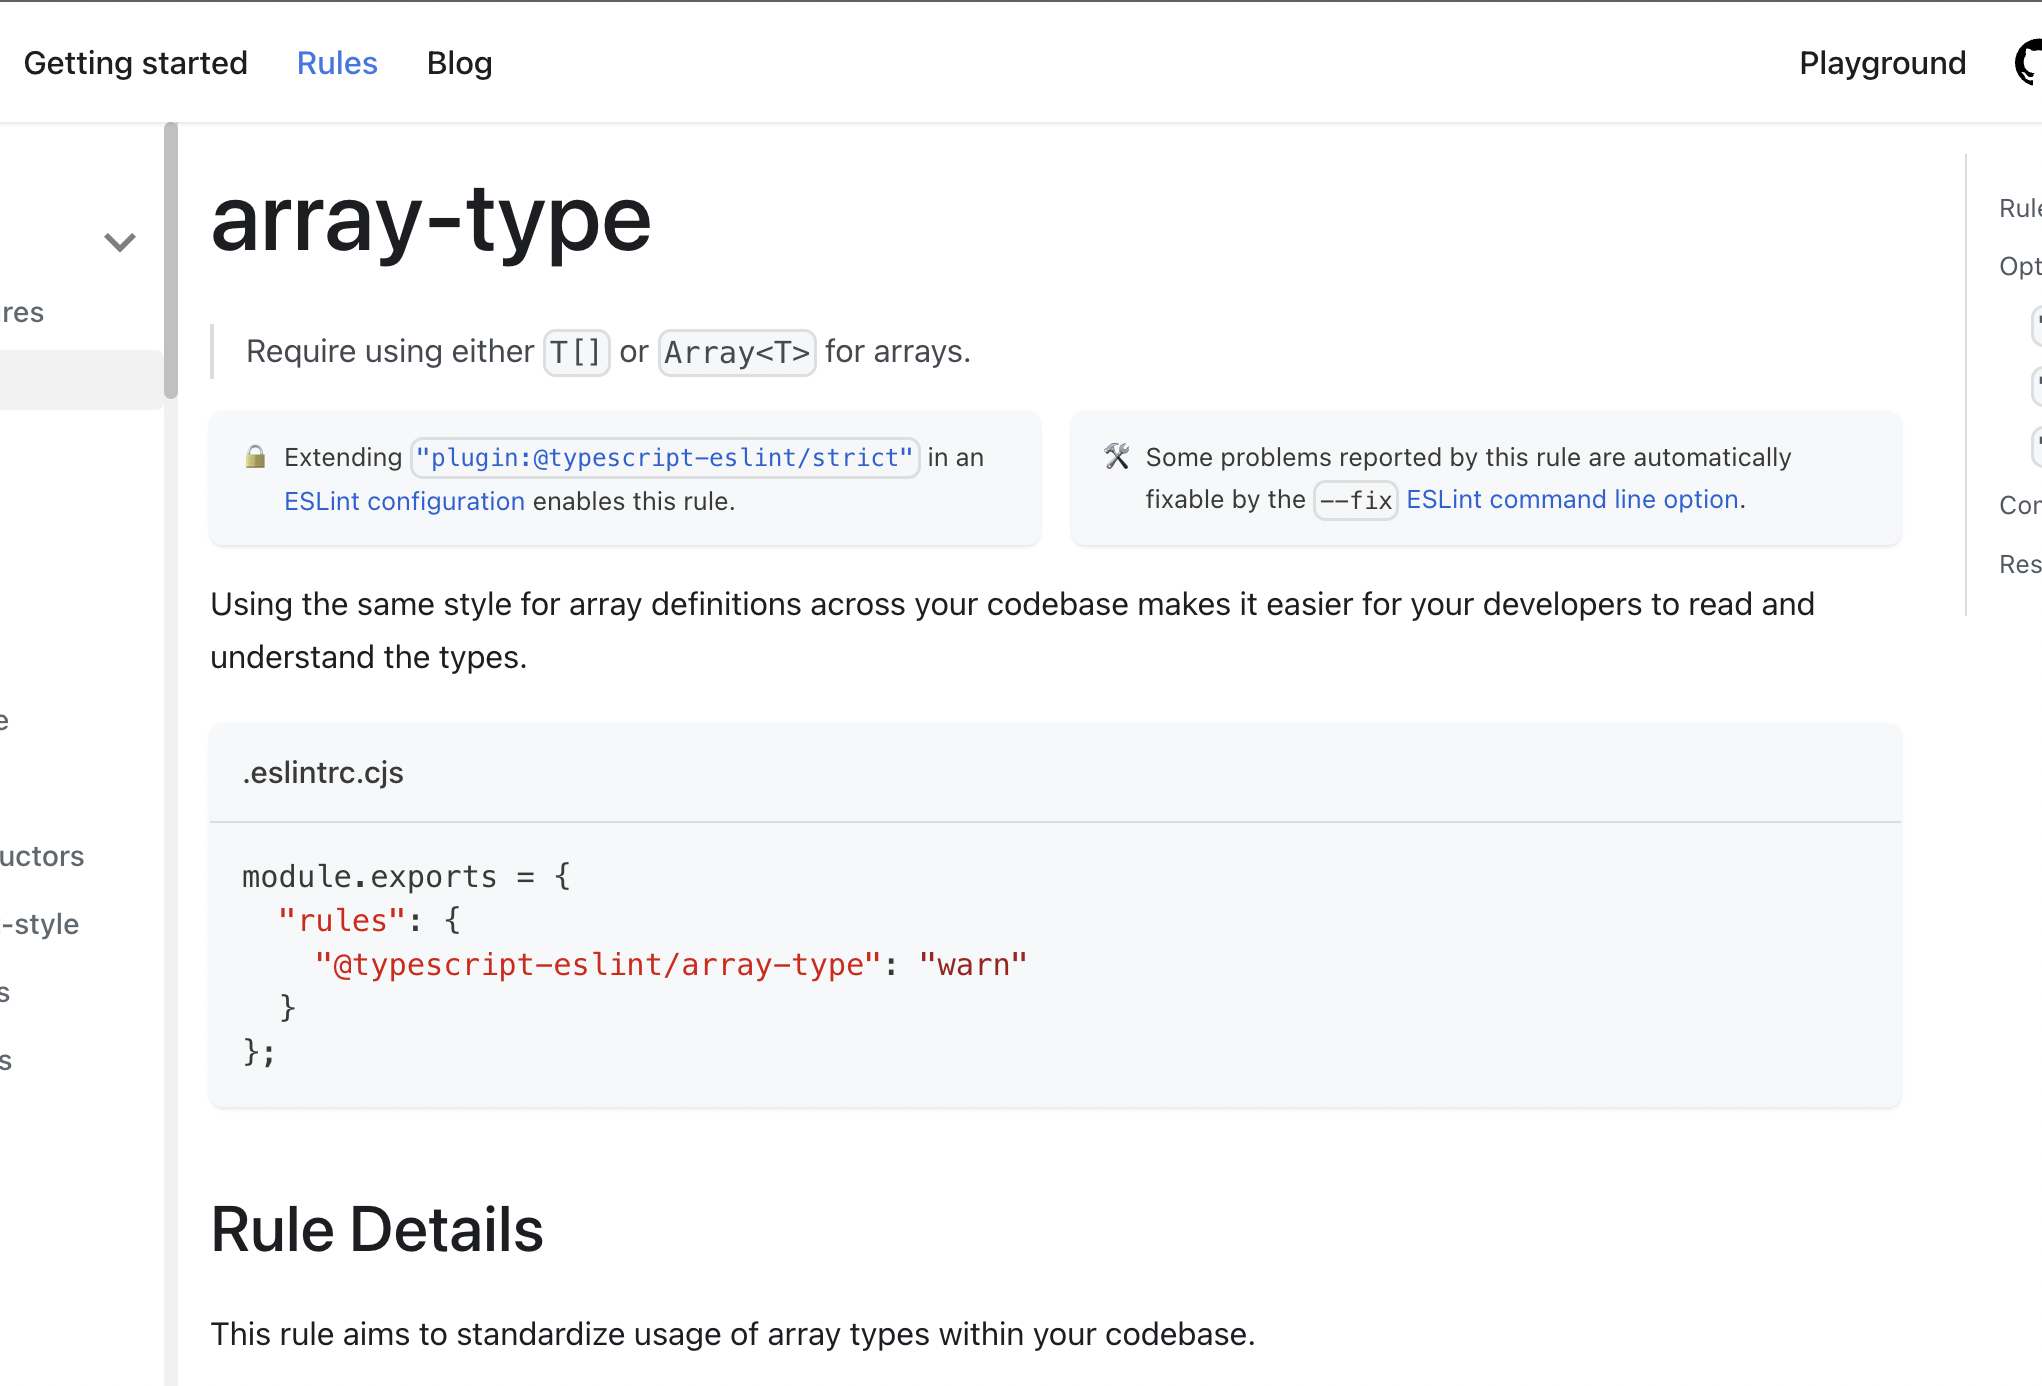
Task: Click the Rule Details heading
Action: (377, 1229)
